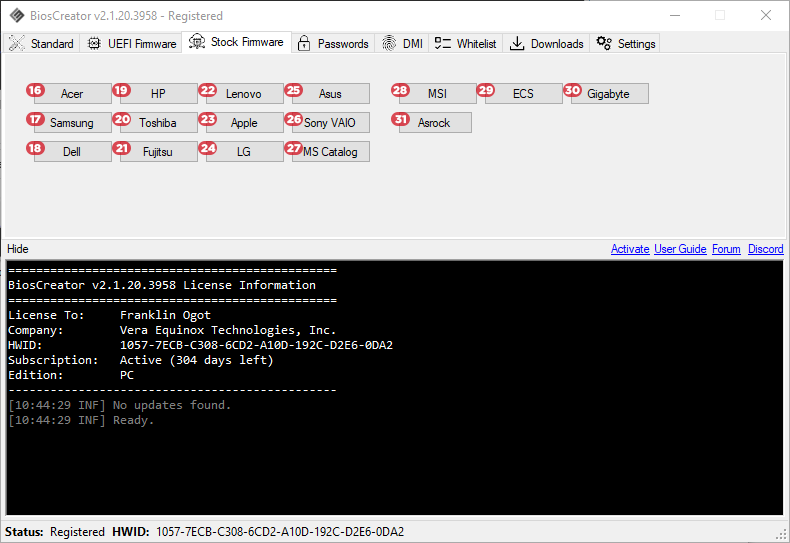
Task: Close the BiosCreator window
Action: tap(766, 16)
